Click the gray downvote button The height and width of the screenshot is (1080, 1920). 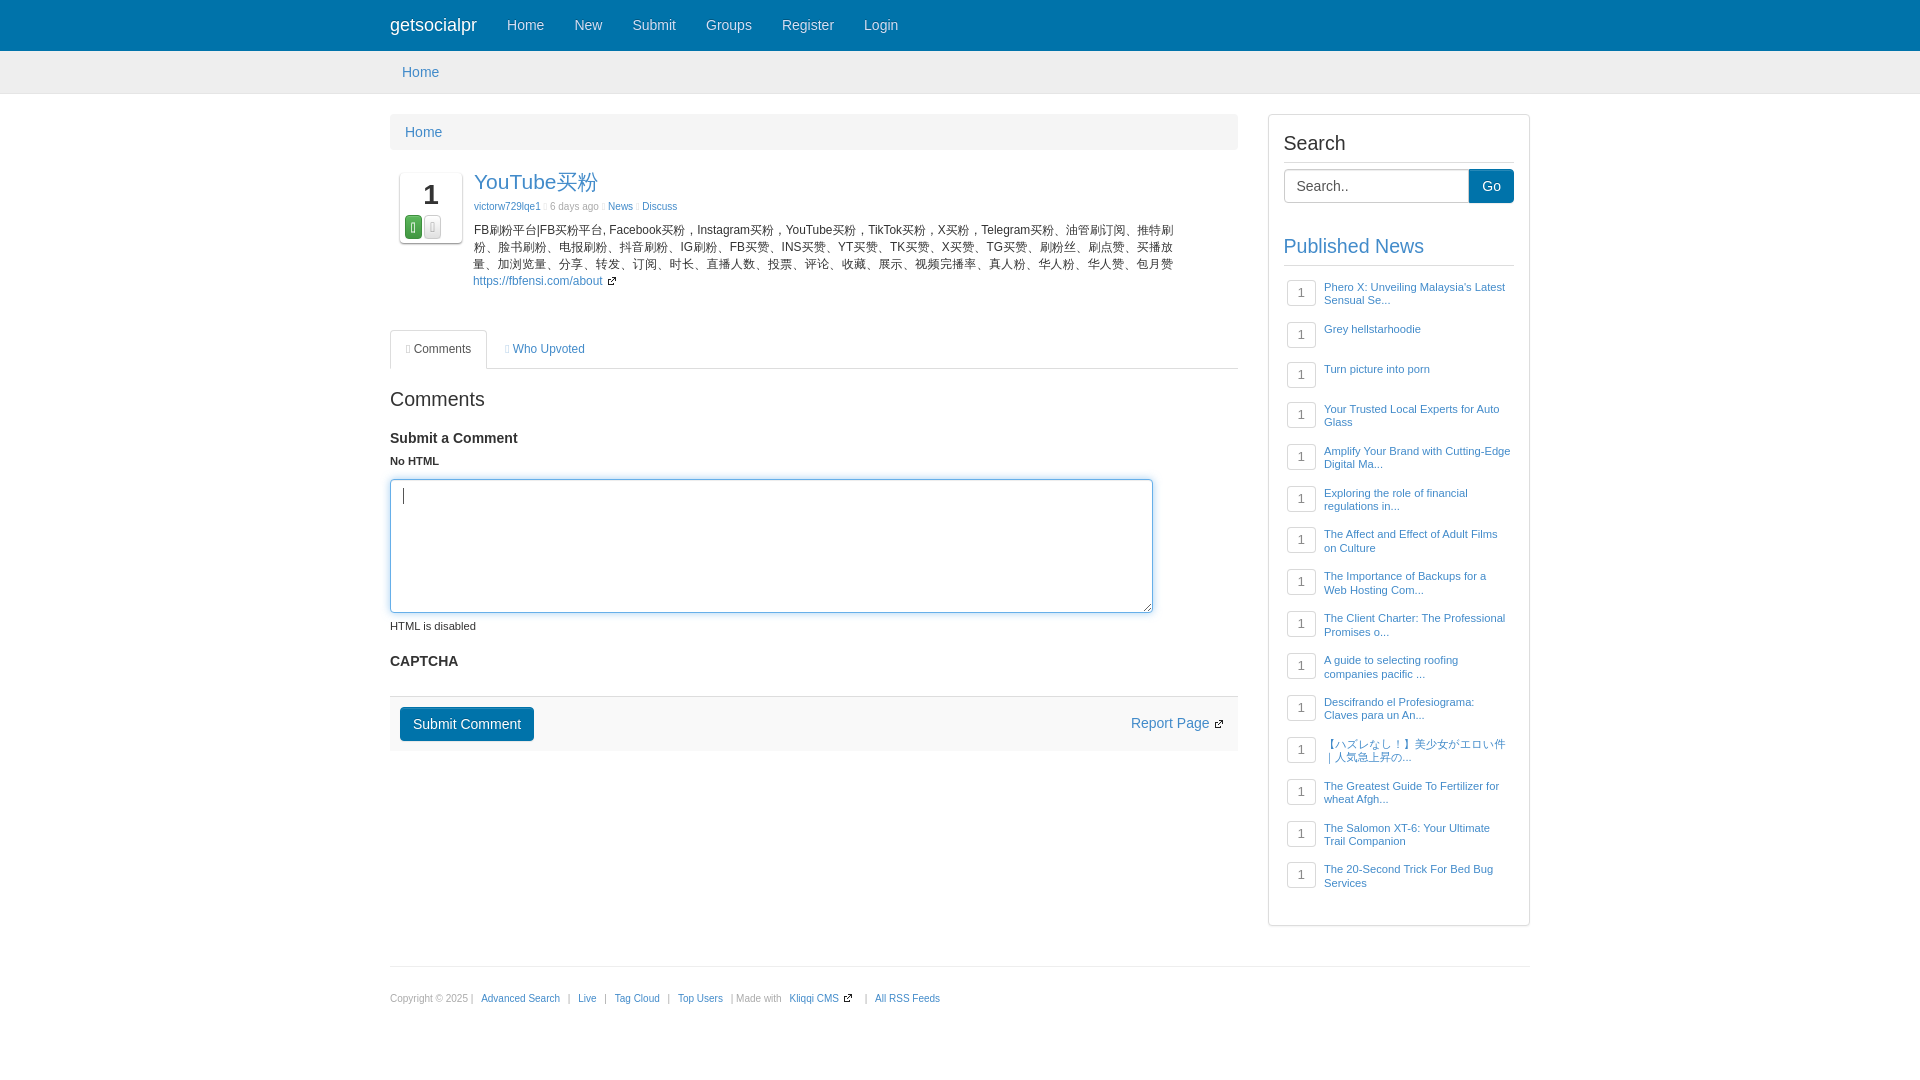(x=432, y=227)
